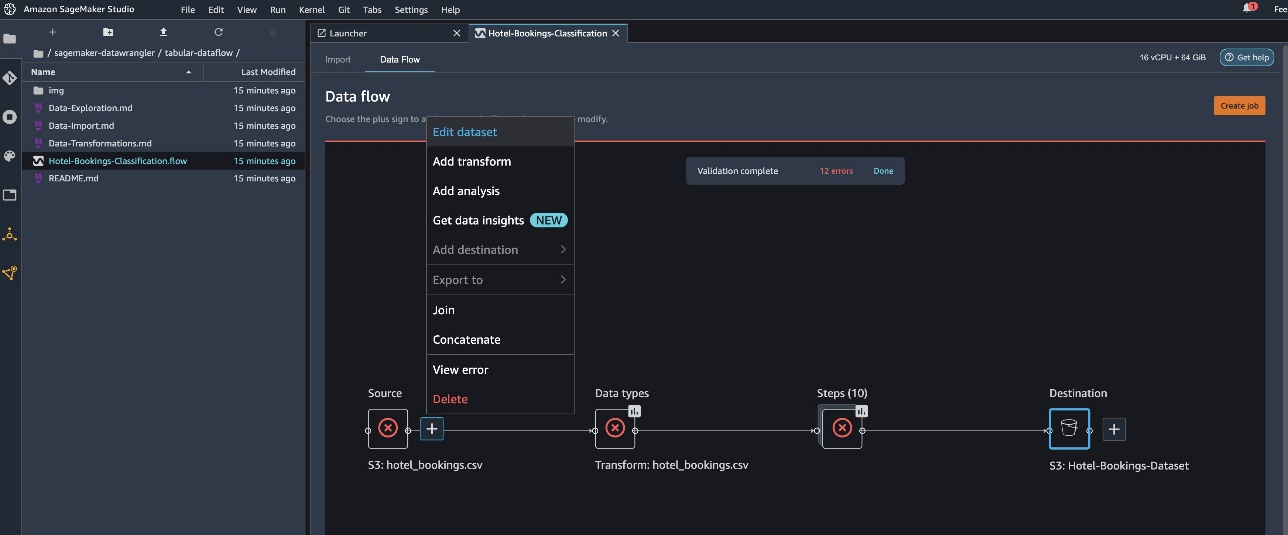
Task: Click the Git clone toolbar icon
Action: (273, 32)
